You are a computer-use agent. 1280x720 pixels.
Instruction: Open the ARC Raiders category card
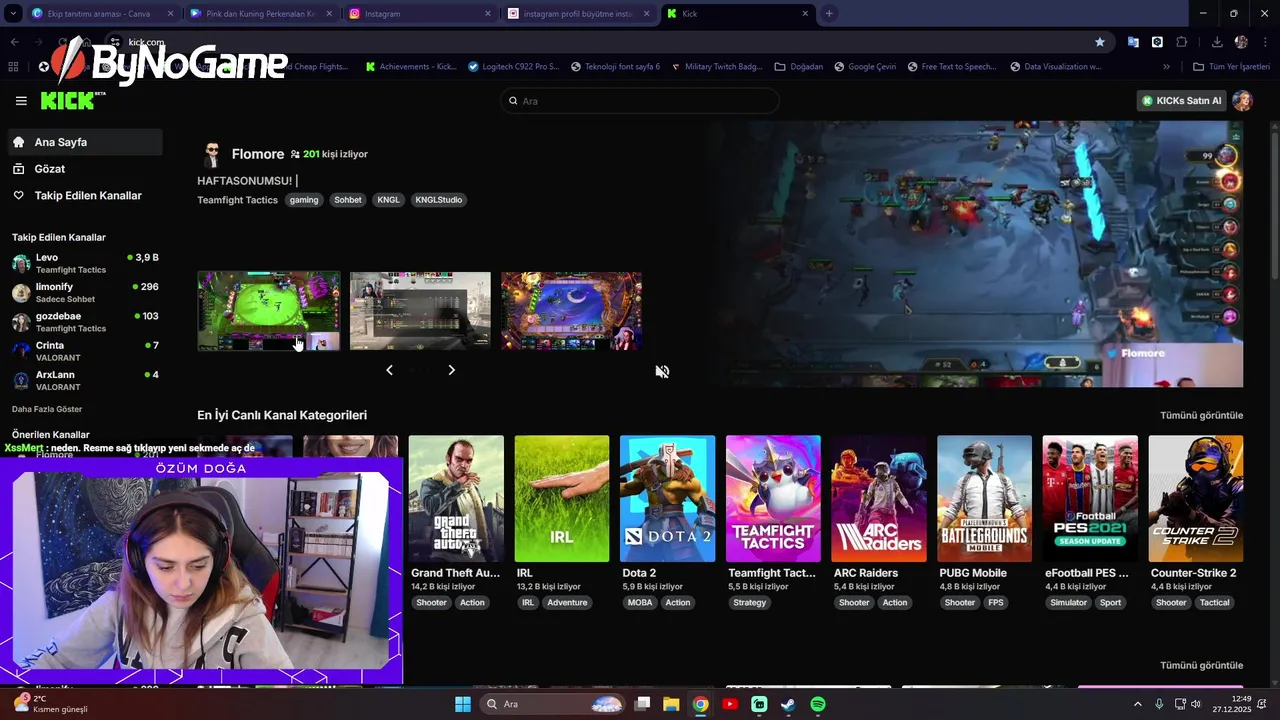pyautogui.click(x=879, y=498)
